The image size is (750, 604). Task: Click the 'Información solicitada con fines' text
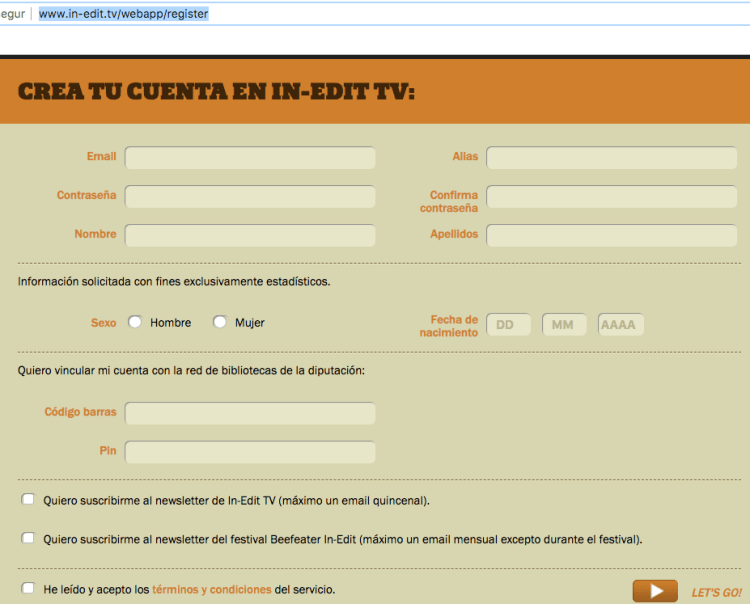pyautogui.click(x=174, y=281)
